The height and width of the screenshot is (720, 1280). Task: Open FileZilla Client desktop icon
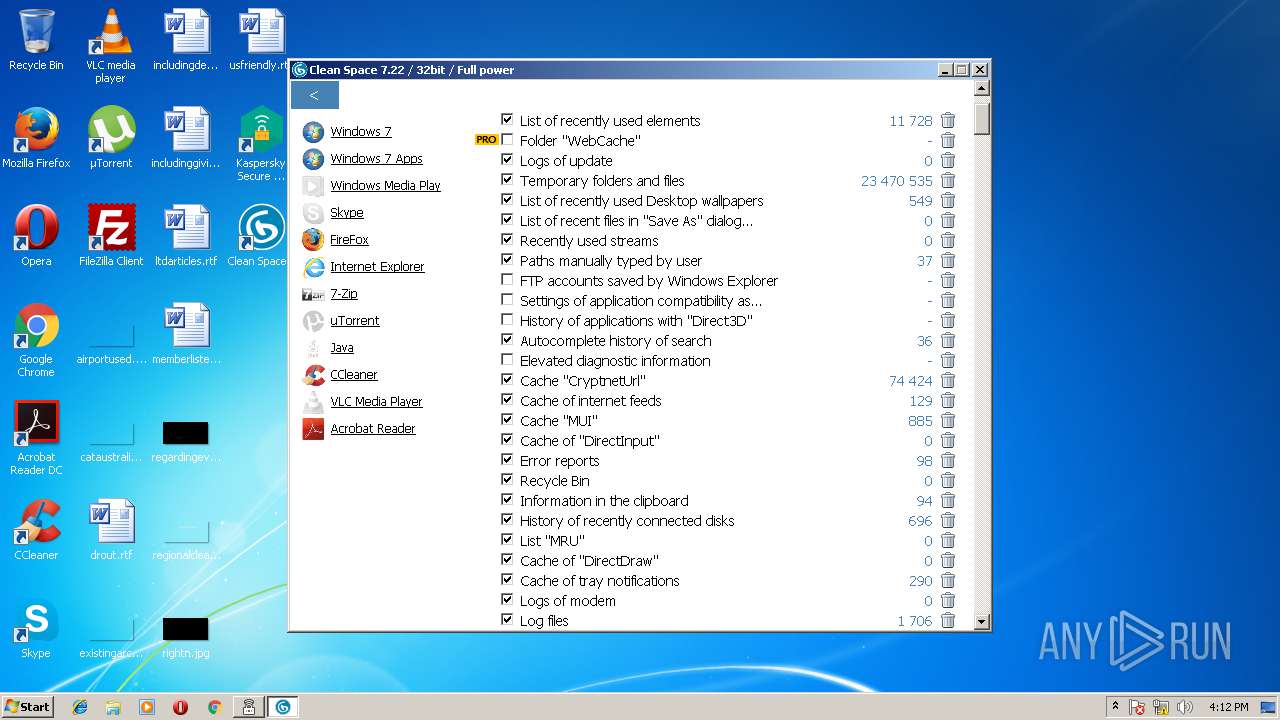[x=111, y=236]
